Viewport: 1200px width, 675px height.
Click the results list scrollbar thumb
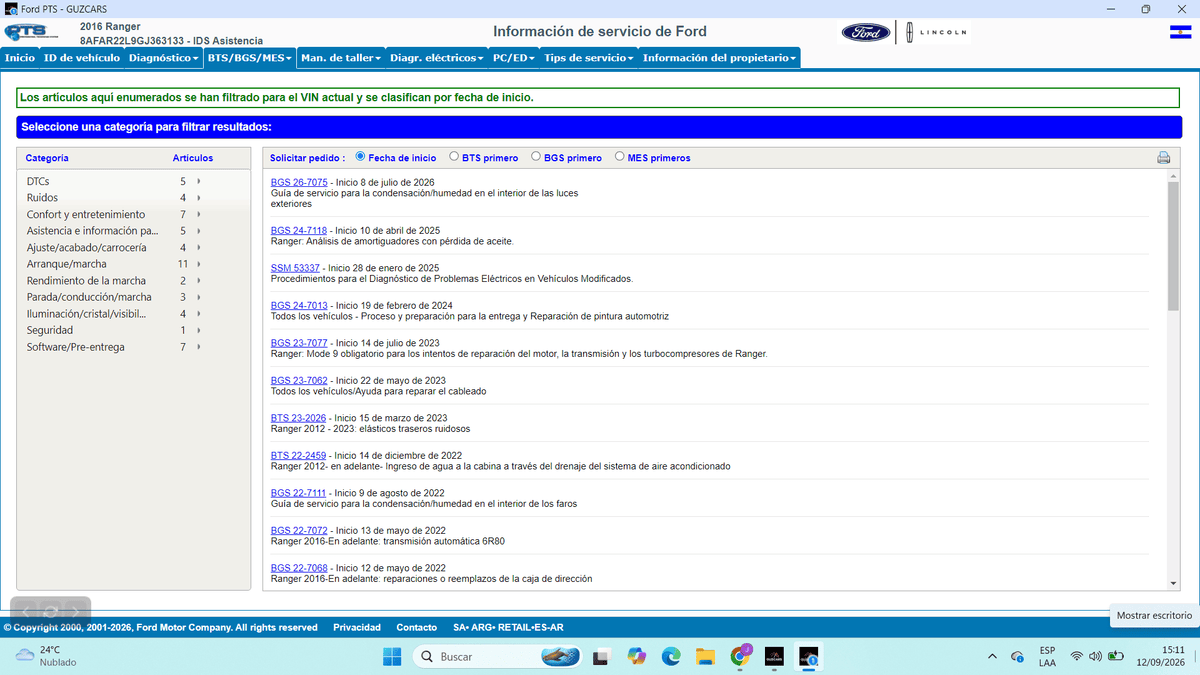coord(1173,245)
